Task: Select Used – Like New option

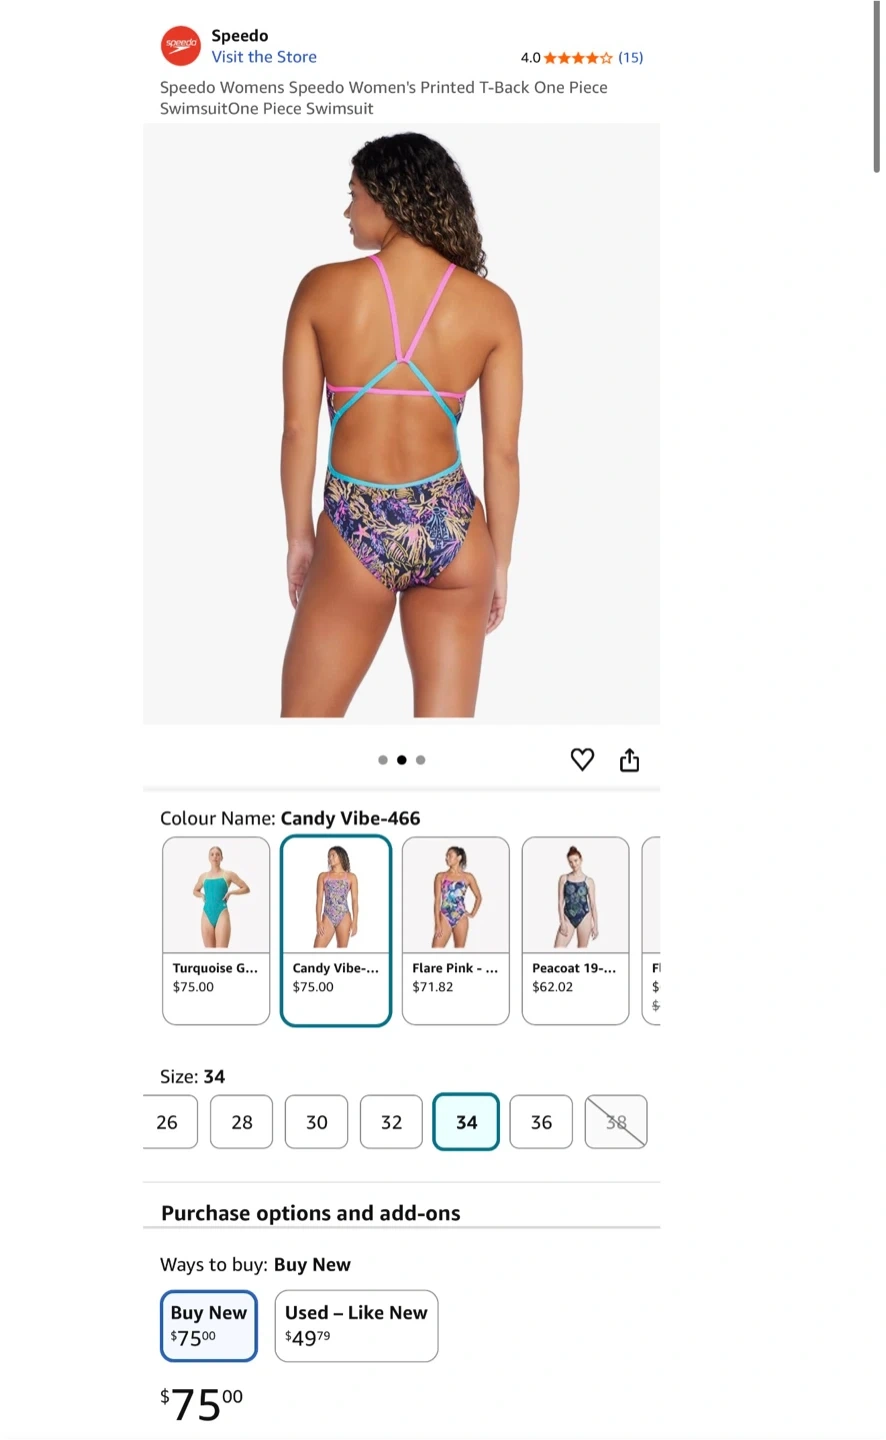Action: tap(356, 1326)
